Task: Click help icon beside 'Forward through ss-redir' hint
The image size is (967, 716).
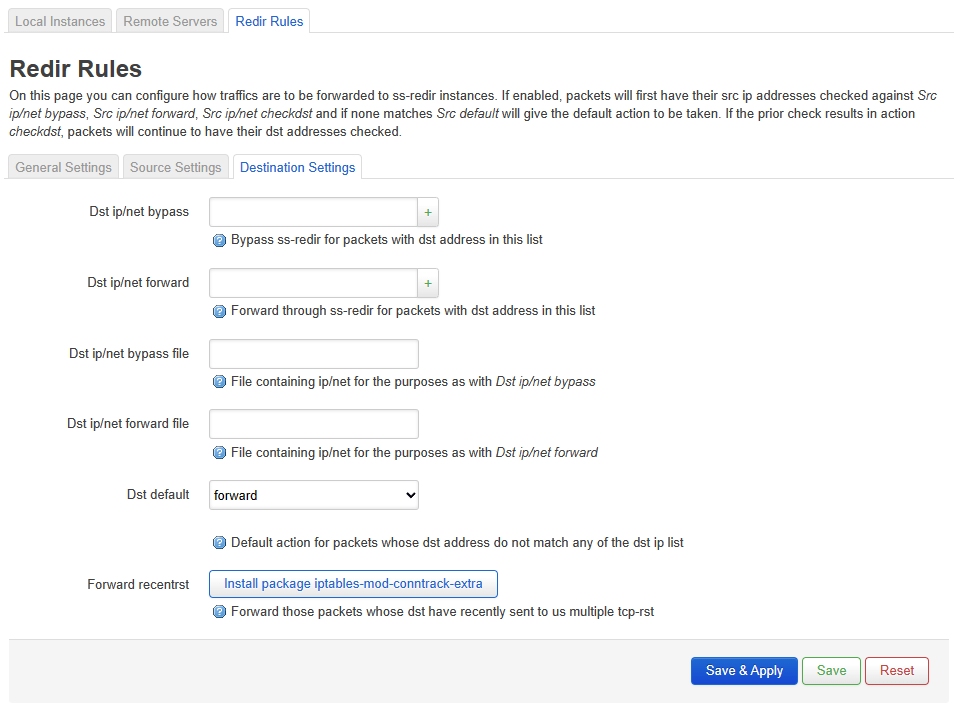Action: tap(220, 311)
